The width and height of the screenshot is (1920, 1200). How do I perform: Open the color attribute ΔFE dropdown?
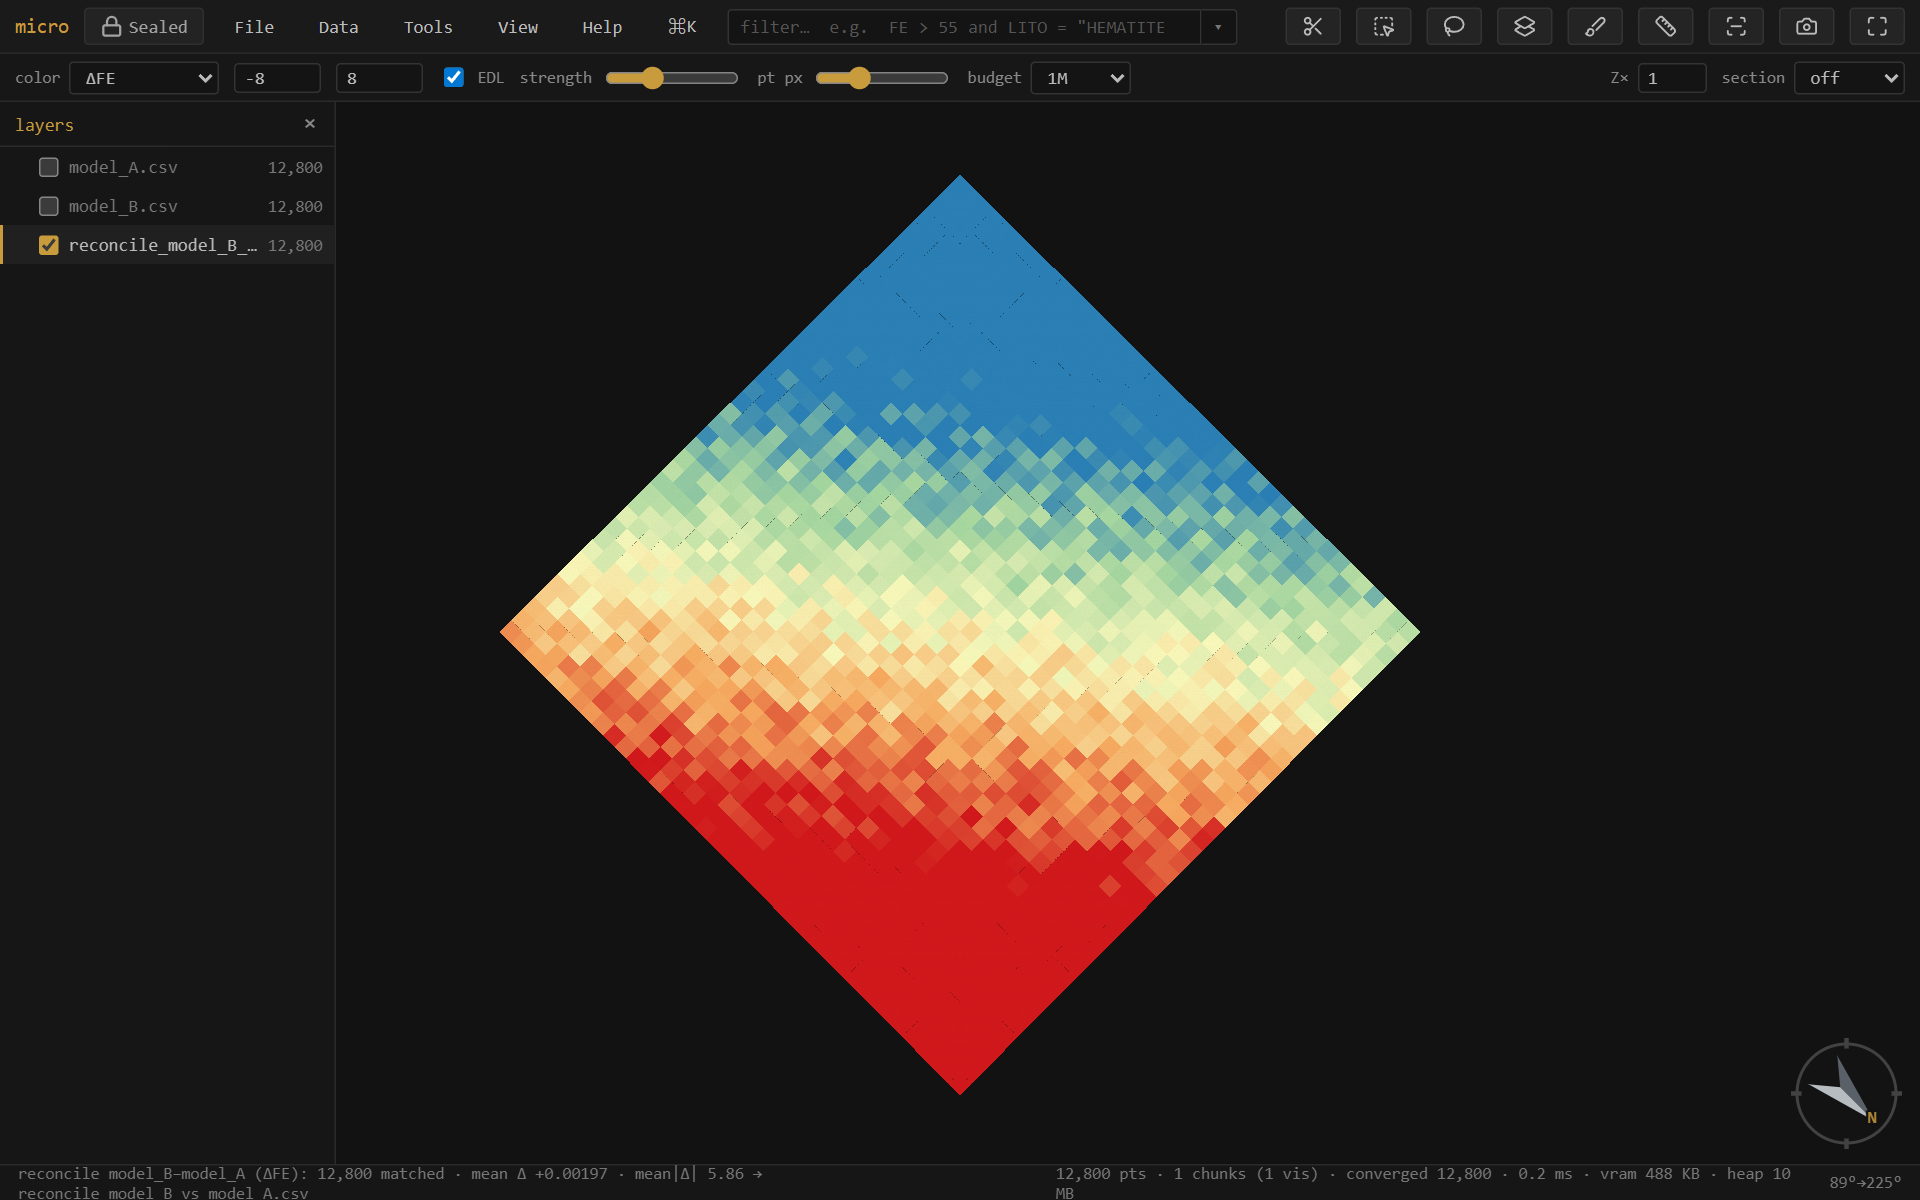point(144,78)
